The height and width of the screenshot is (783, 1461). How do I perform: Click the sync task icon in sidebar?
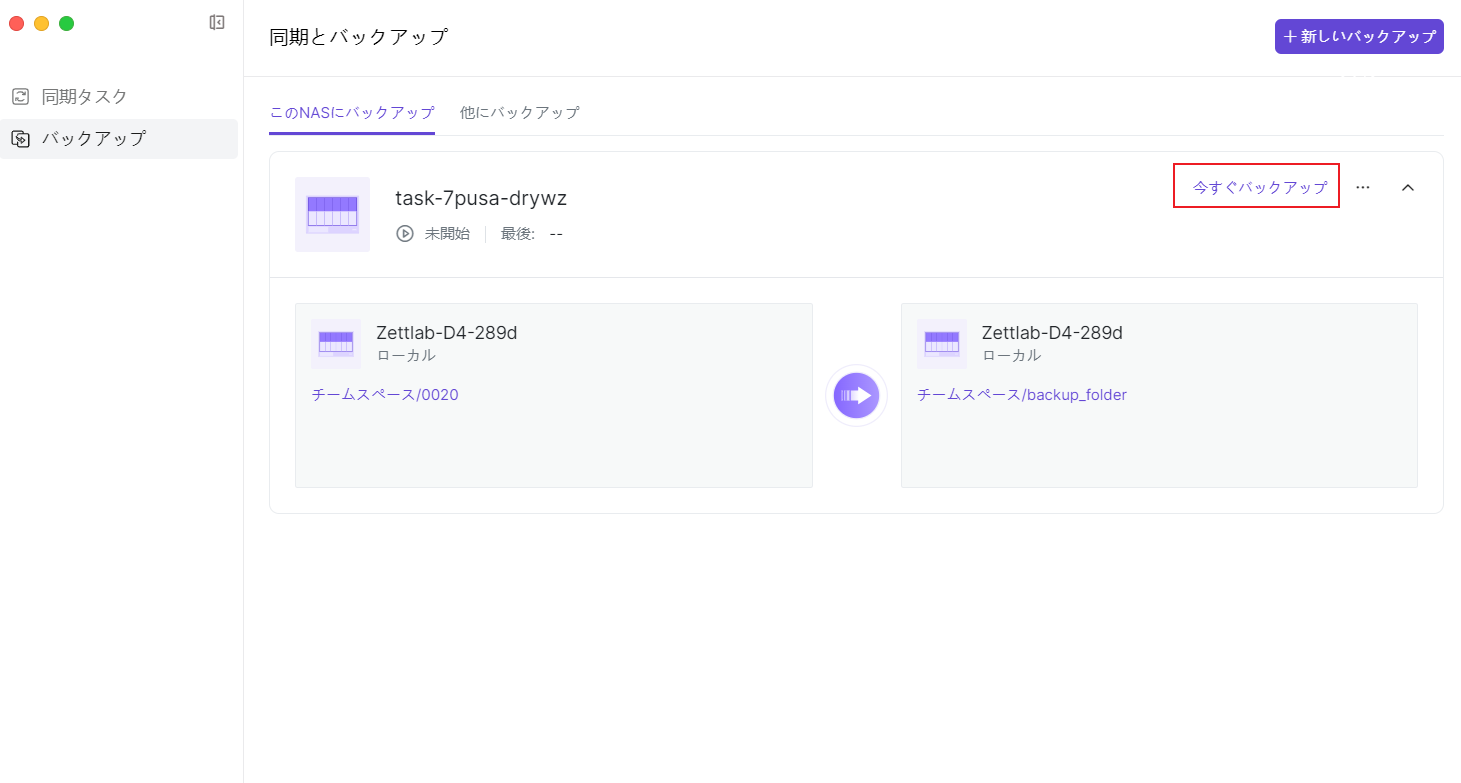(20, 97)
